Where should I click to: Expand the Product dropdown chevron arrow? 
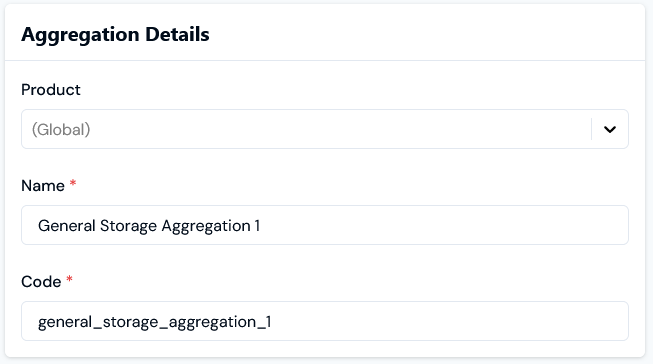pos(610,130)
